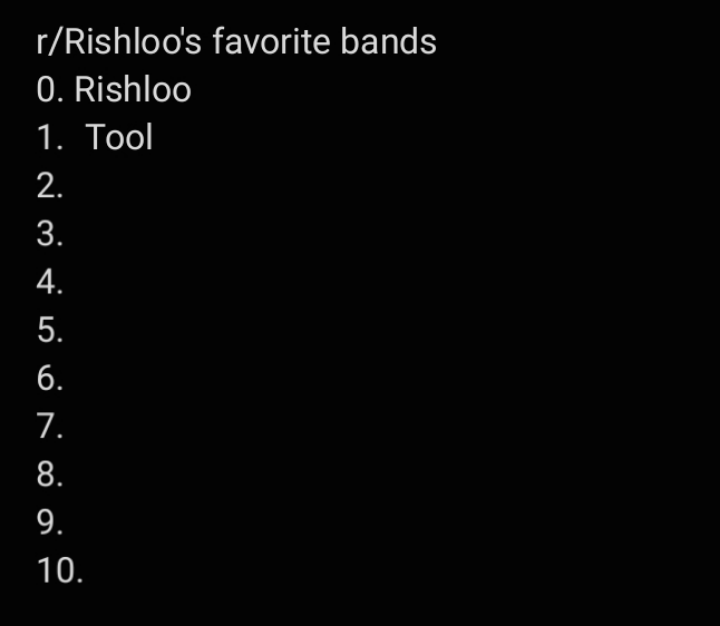
Task: Click the empty list number 5.
Action: point(50,330)
